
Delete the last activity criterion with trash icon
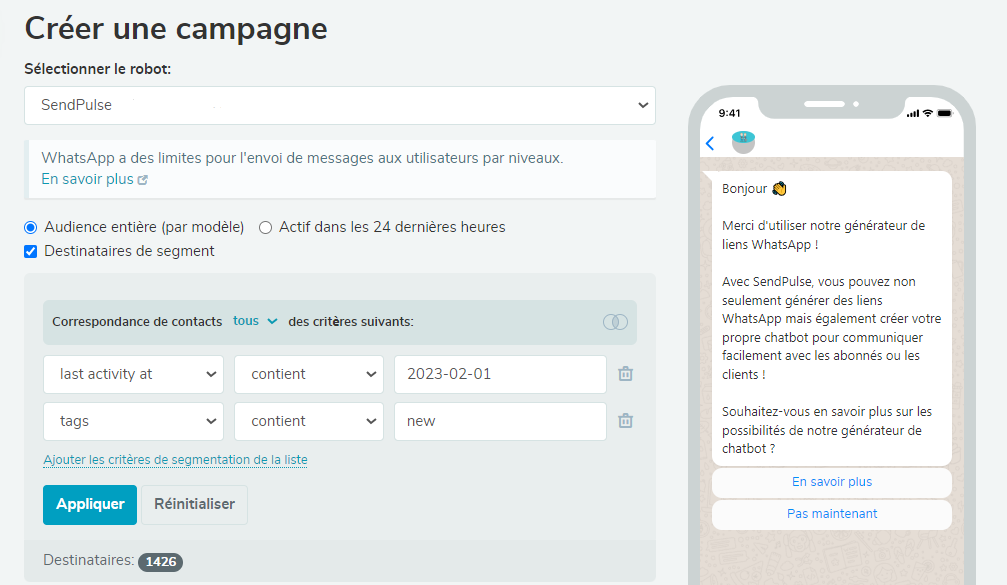click(625, 373)
